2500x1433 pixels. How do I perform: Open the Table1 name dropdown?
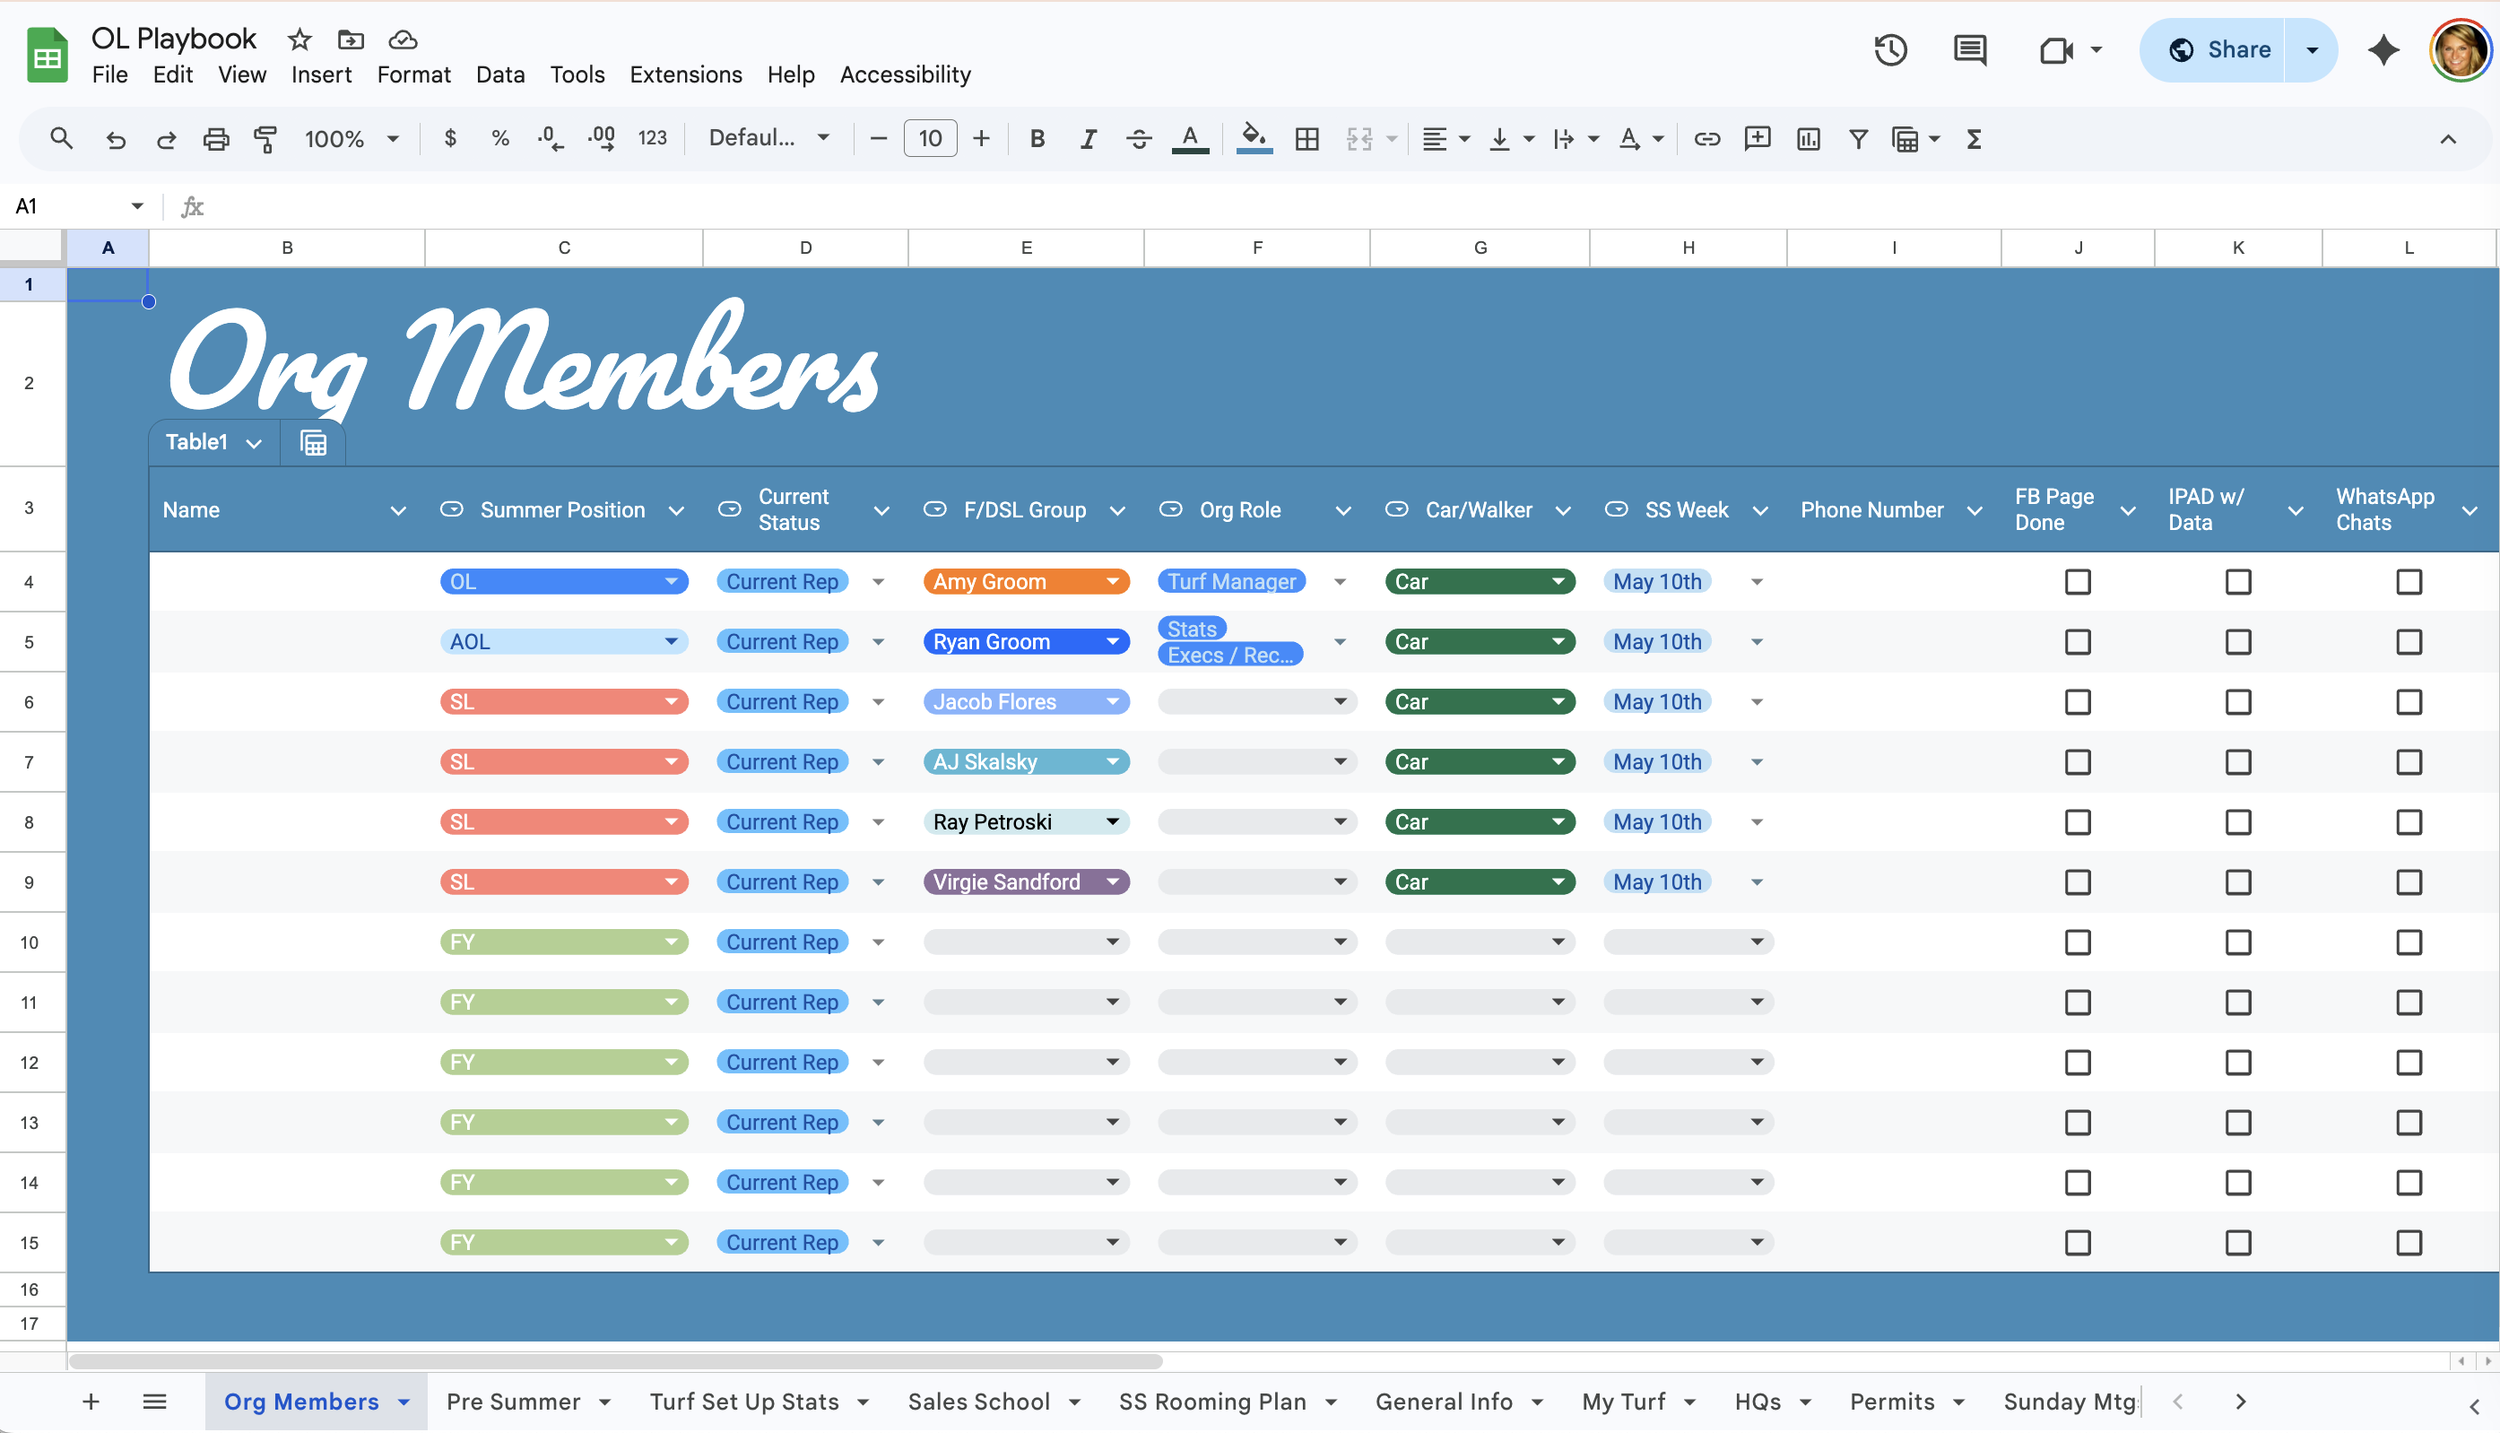254,443
